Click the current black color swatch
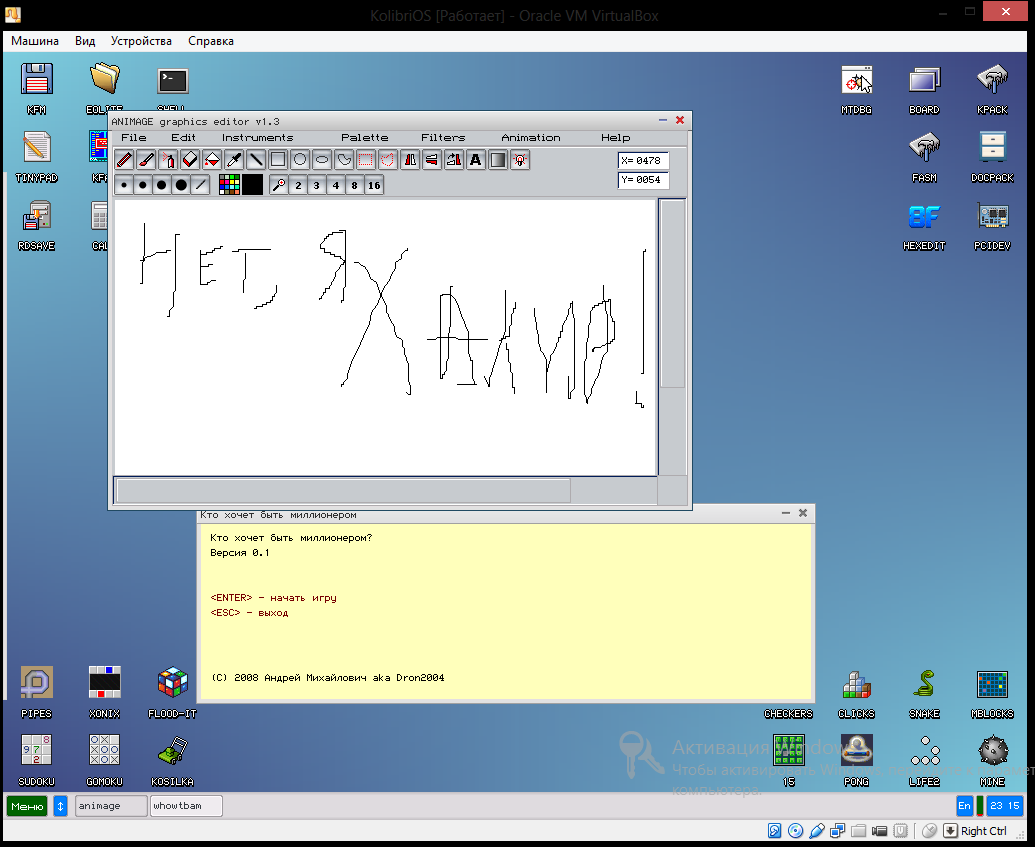Viewport: 1035px width, 847px height. click(252, 185)
